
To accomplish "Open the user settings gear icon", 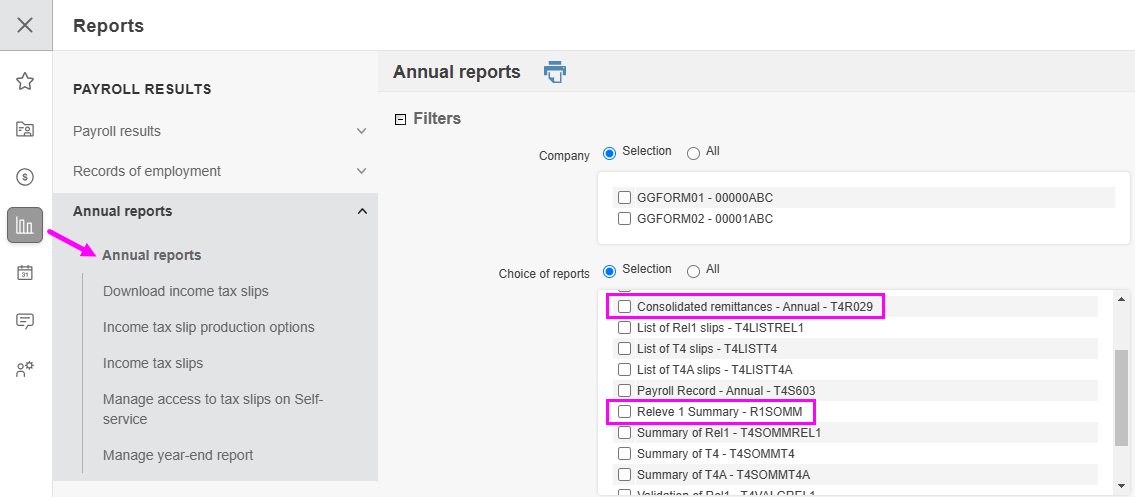I will pos(25,369).
